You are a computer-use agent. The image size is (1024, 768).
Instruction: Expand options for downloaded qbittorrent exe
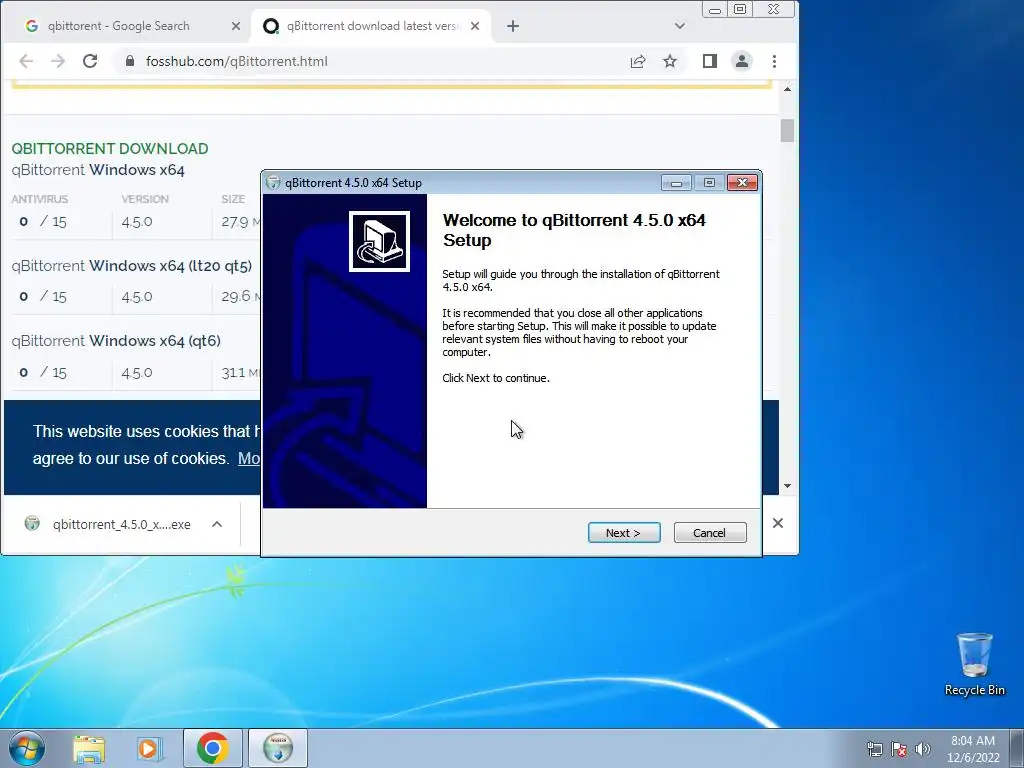(x=217, y=524)
